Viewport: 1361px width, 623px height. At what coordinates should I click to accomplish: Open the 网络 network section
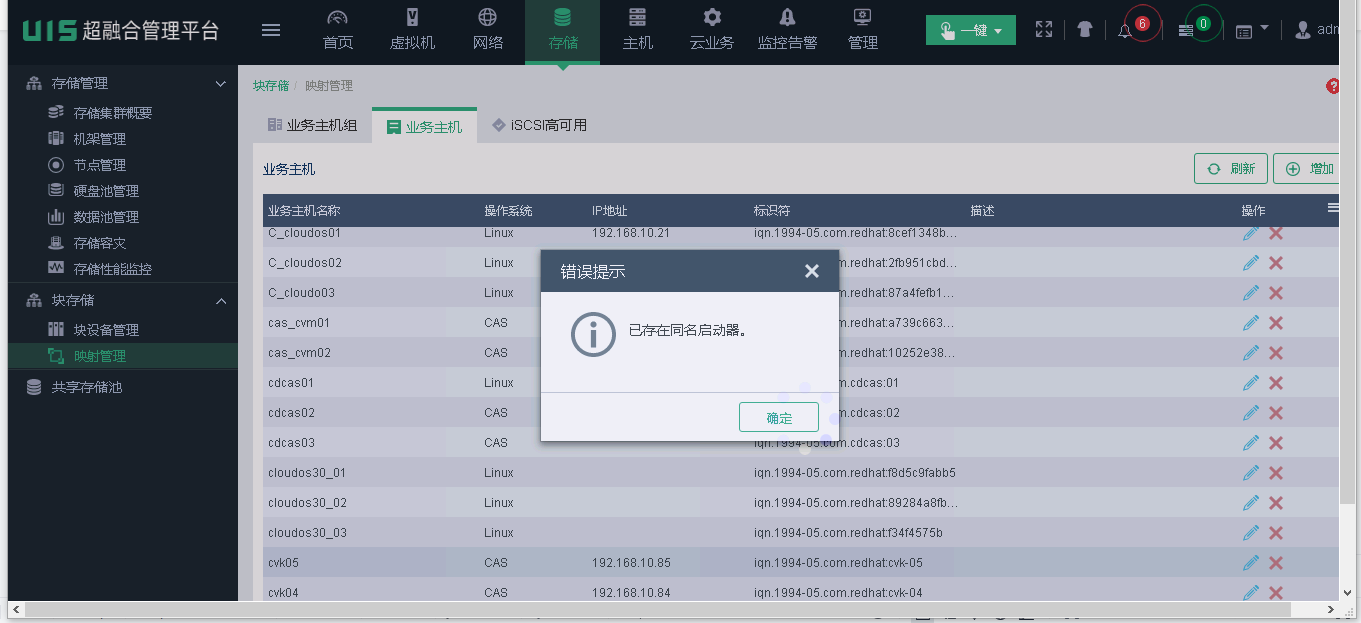[x=487, y=30]
